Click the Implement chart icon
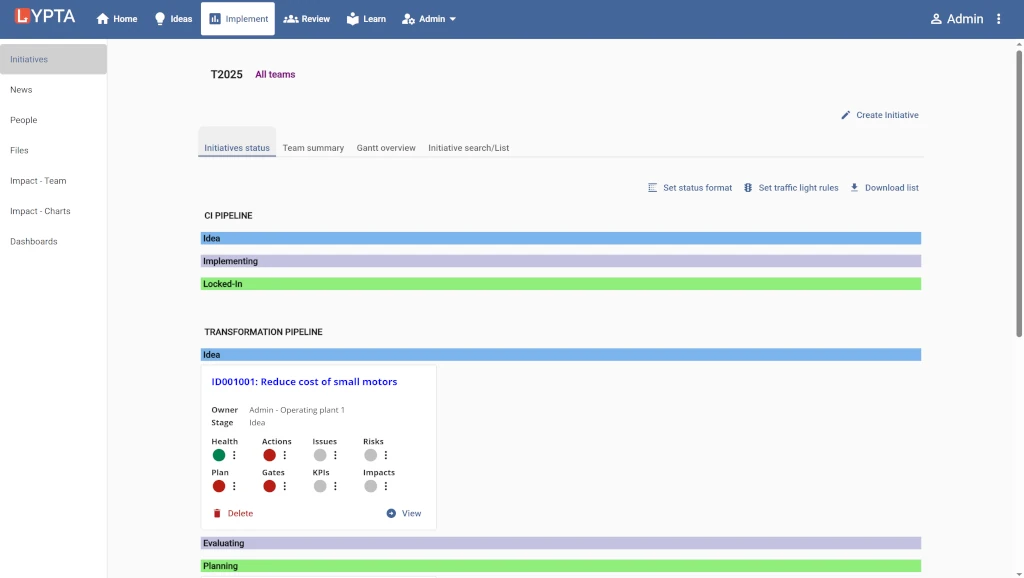This screenshot has height=578, width=1024. point(215,19)
